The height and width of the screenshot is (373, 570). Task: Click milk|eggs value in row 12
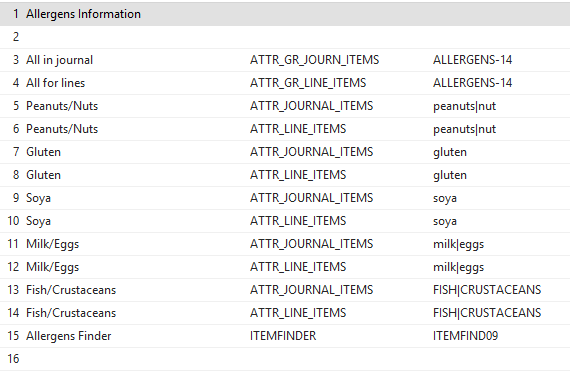pyautogui.click(x=458, y=267)
